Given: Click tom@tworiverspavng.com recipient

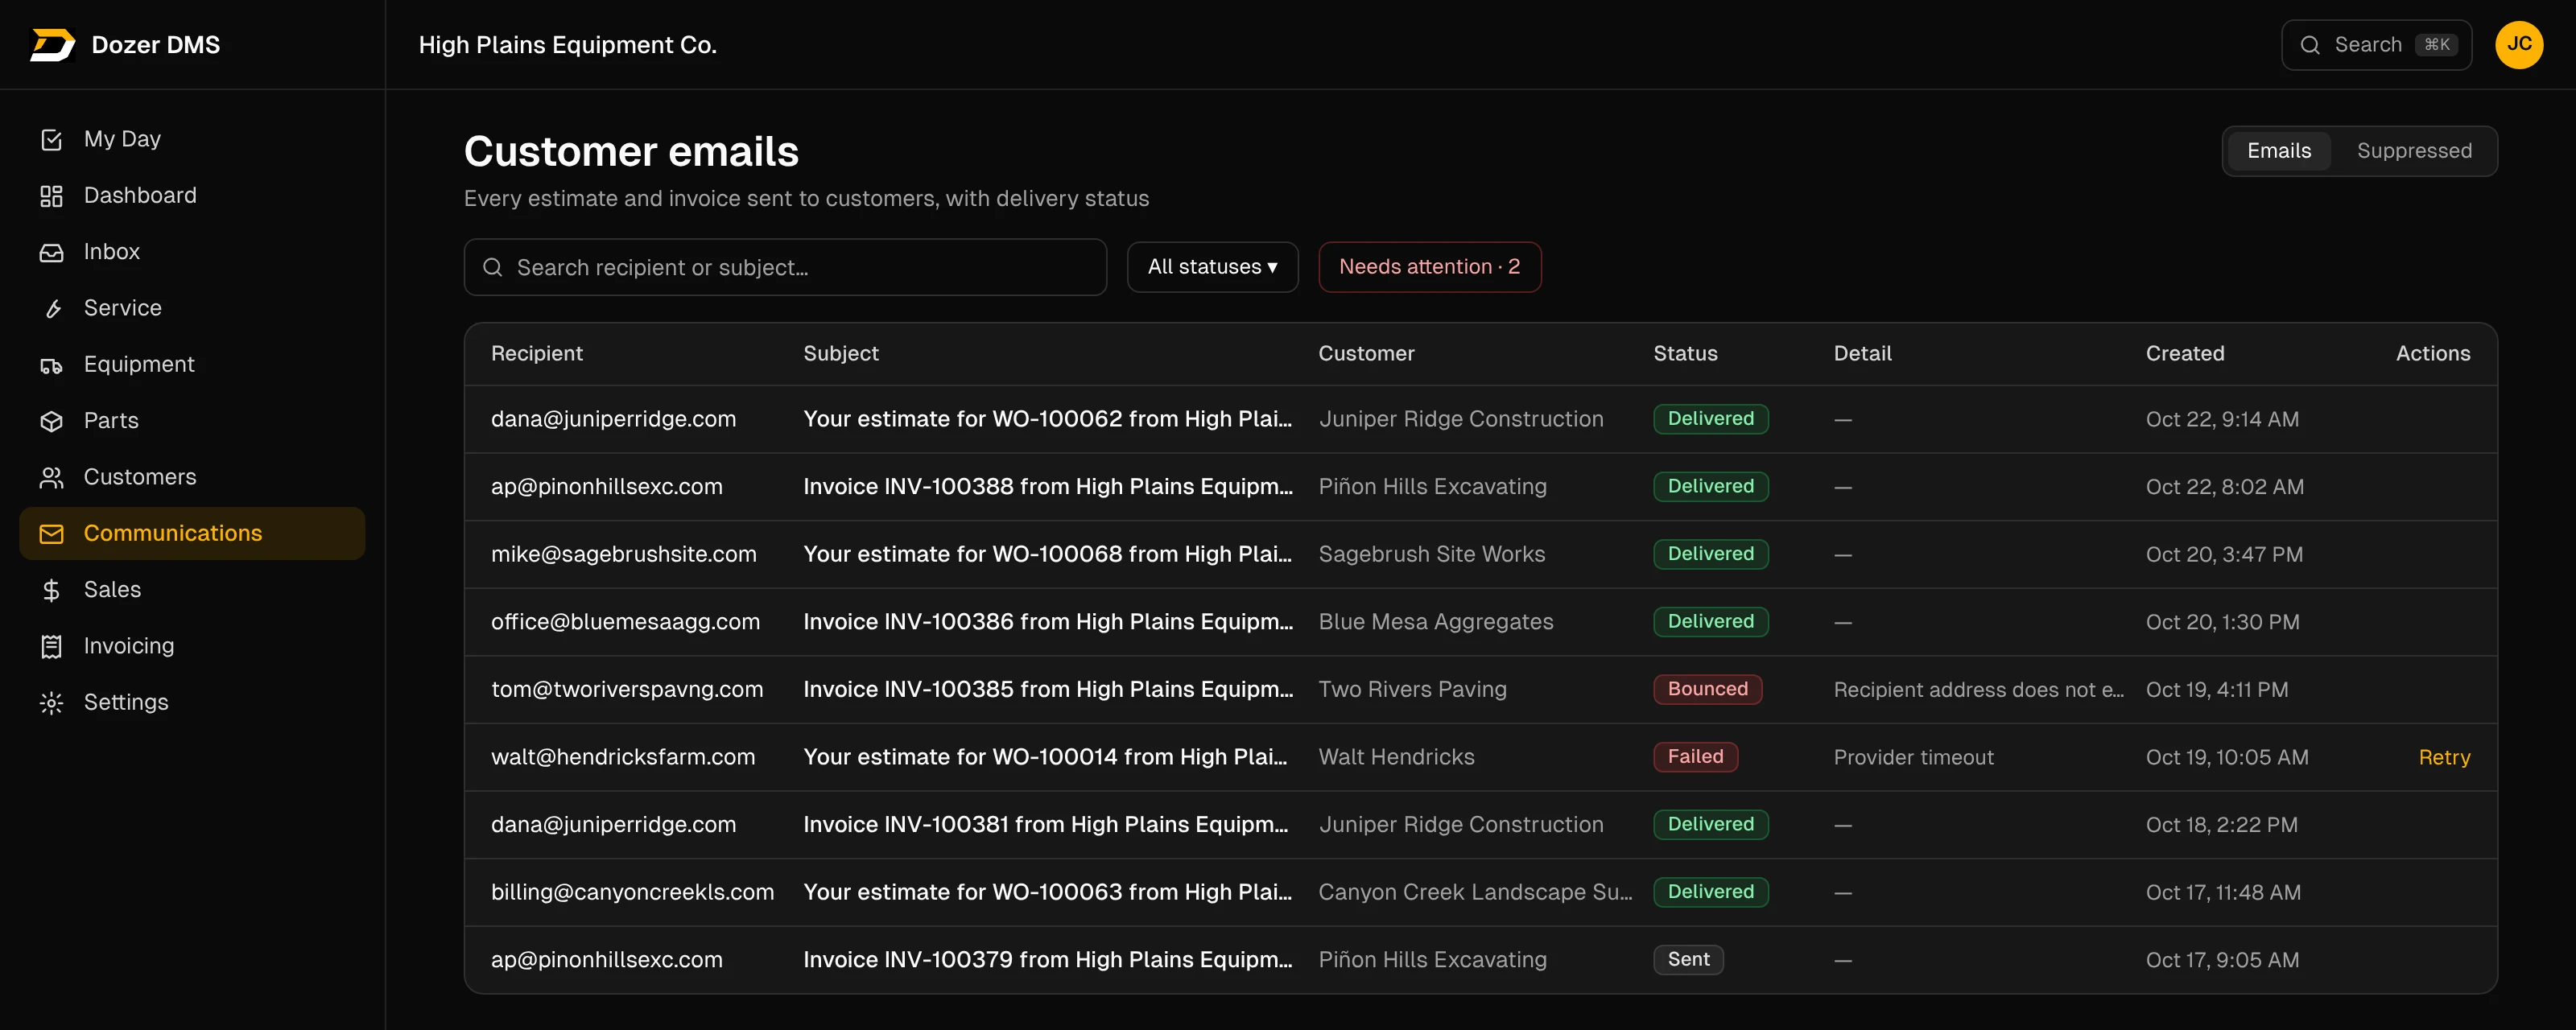Looking at the screenshot, I should point(627,690).
